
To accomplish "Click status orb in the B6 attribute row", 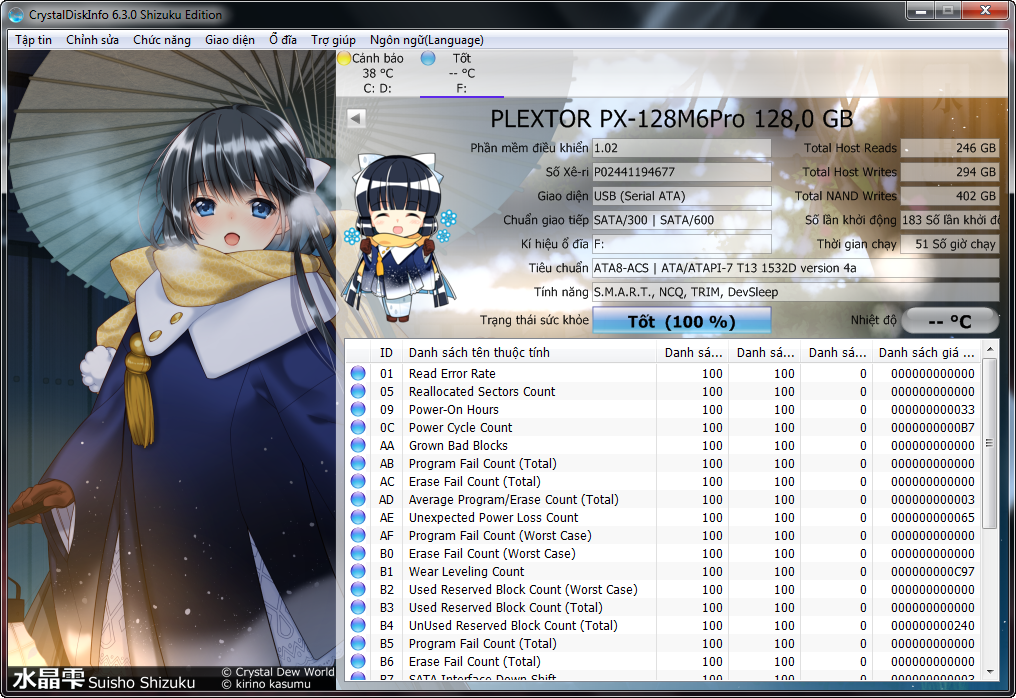I will point(358,661).
